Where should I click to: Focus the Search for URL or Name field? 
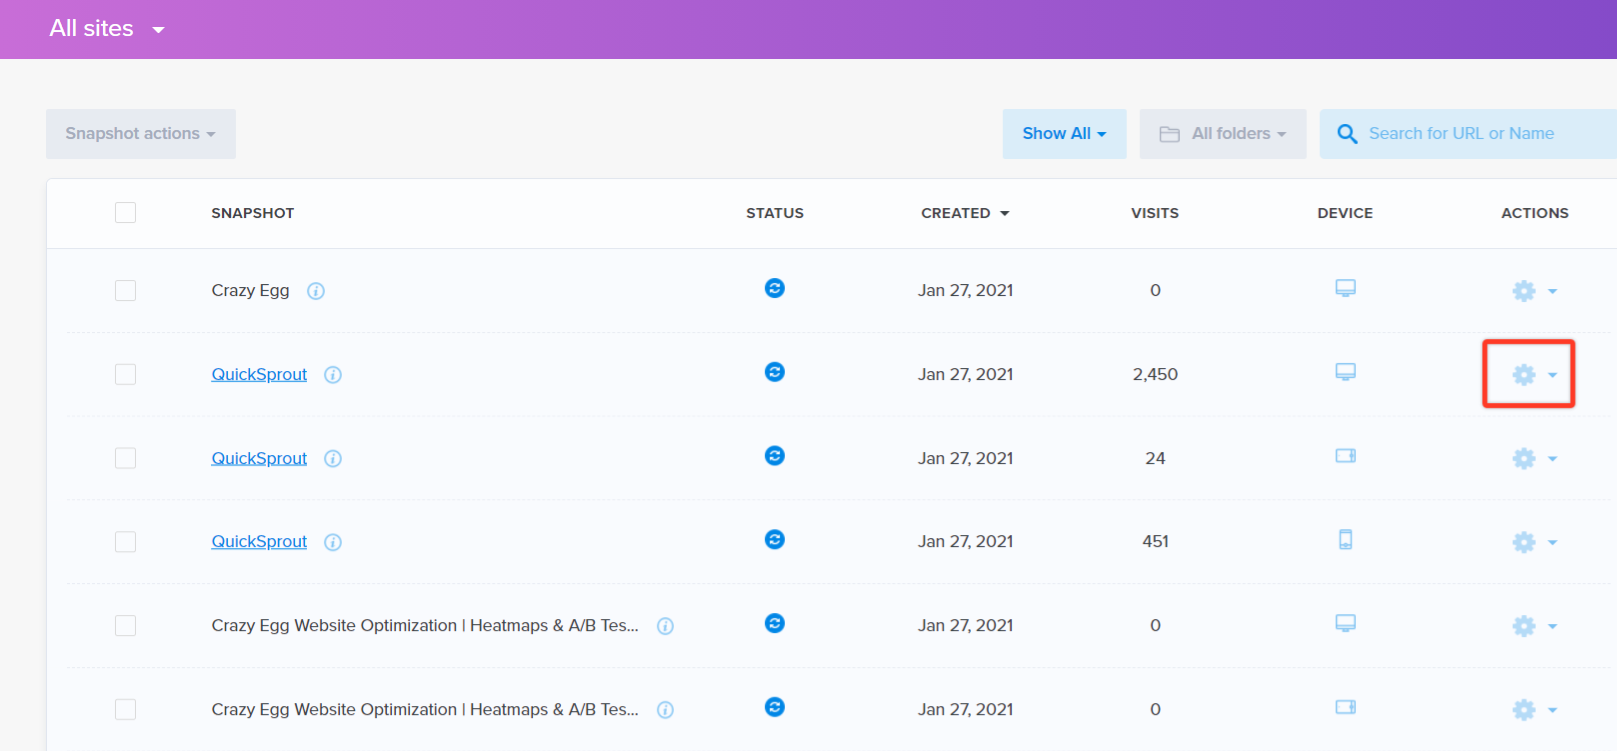coord(1468,134)
